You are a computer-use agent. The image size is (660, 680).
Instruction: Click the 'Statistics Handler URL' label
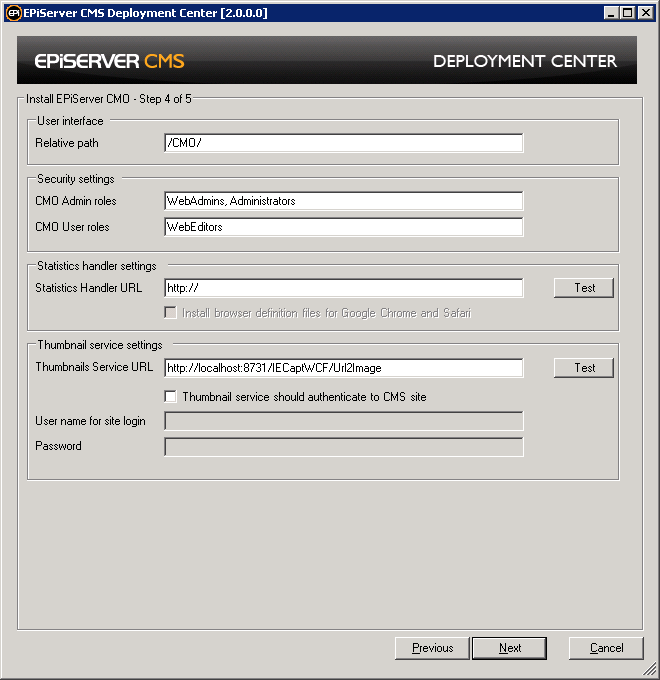[x=88, y=288]
